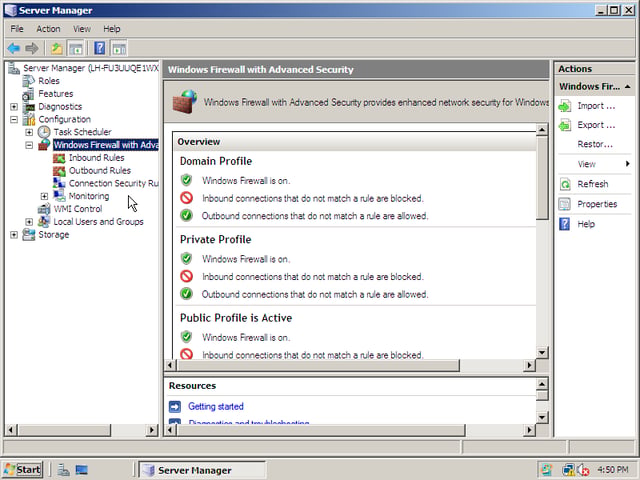Select Outbound Rules in the tree
Viewport: 640px width, 480px height.
pos(100,171)
